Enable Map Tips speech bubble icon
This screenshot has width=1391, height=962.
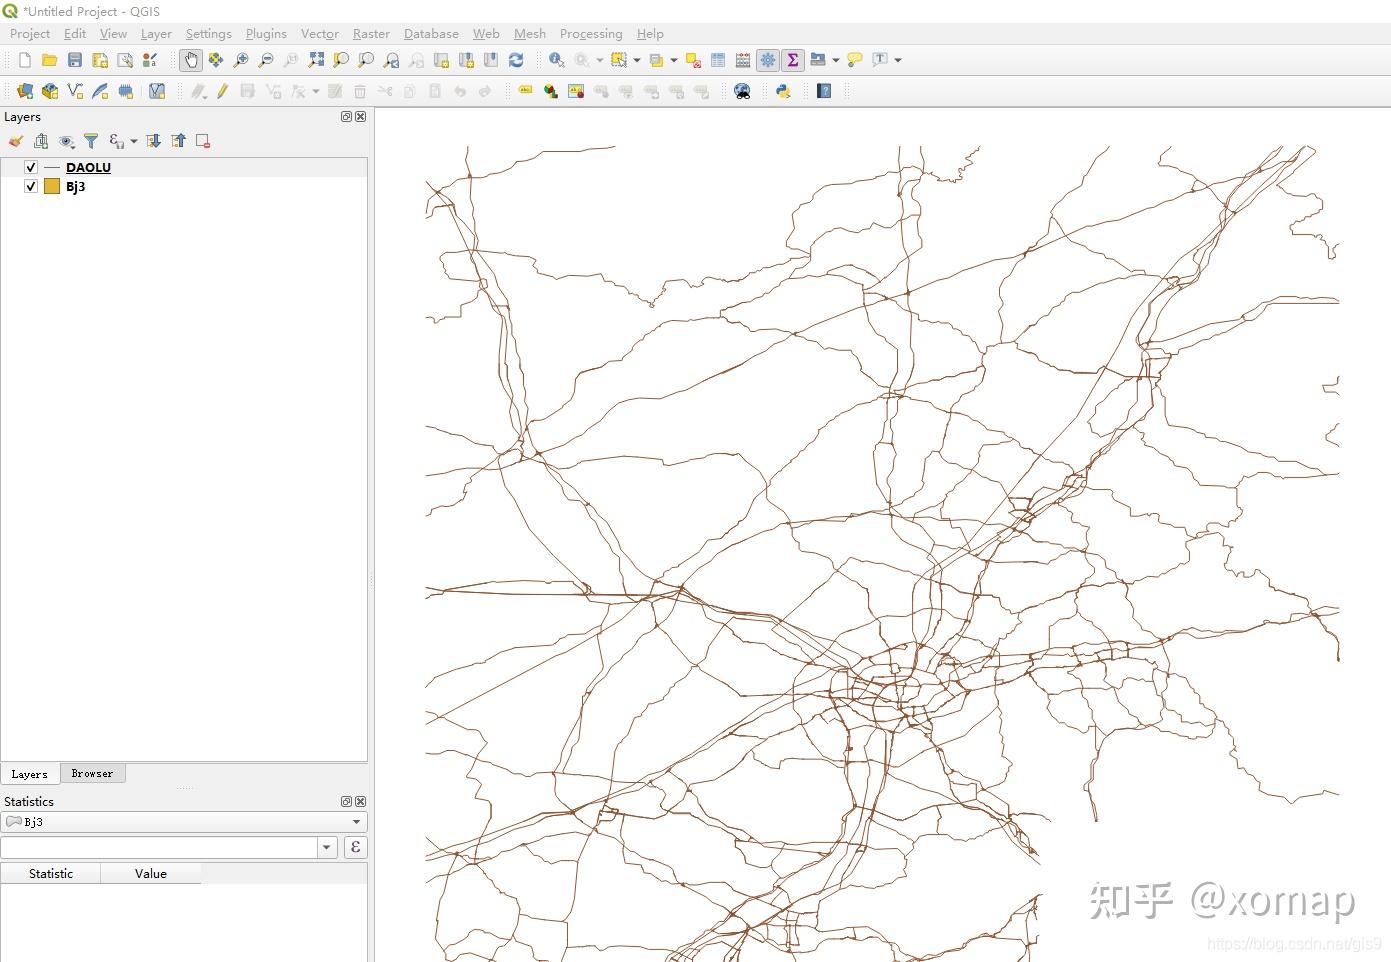(x=855, y=60)
